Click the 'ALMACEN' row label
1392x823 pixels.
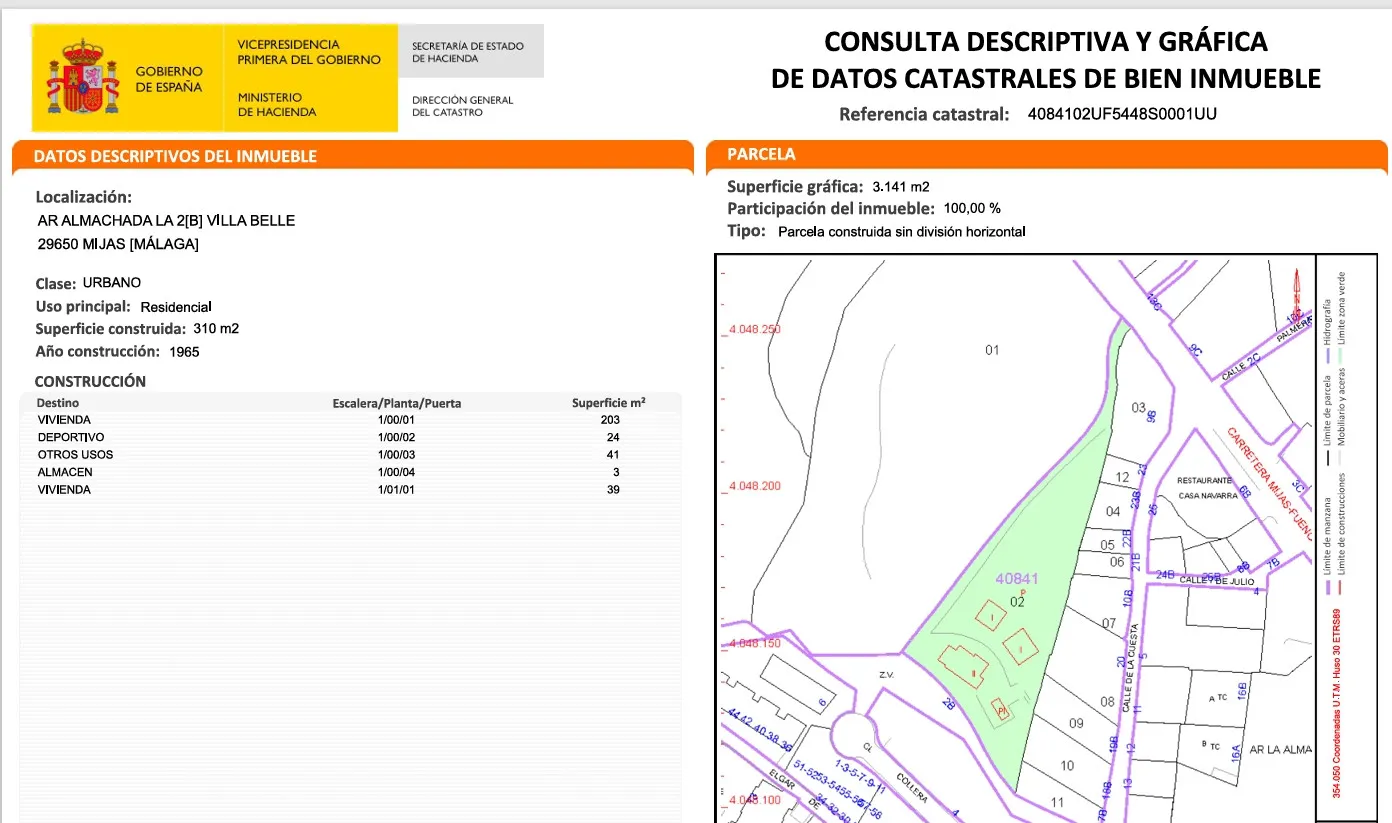click(x=65, y=472)
